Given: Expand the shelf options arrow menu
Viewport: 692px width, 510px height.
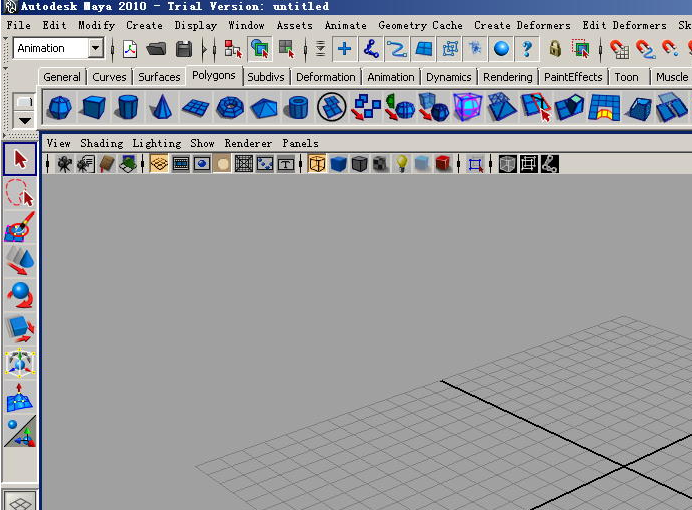Looking at the screenshot, I should tap(24, 120).
